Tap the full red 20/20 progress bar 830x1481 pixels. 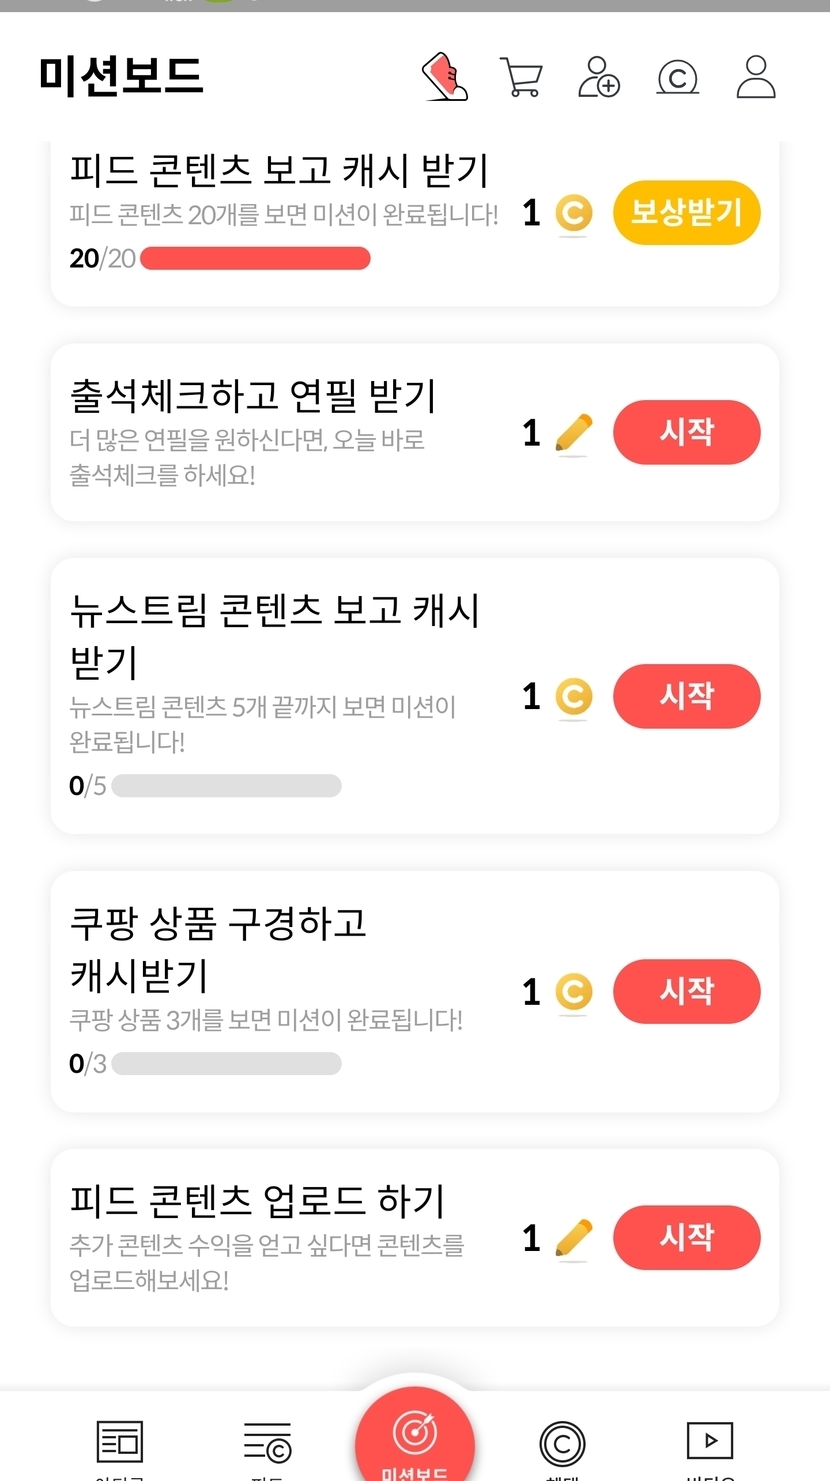pos(255,259)
